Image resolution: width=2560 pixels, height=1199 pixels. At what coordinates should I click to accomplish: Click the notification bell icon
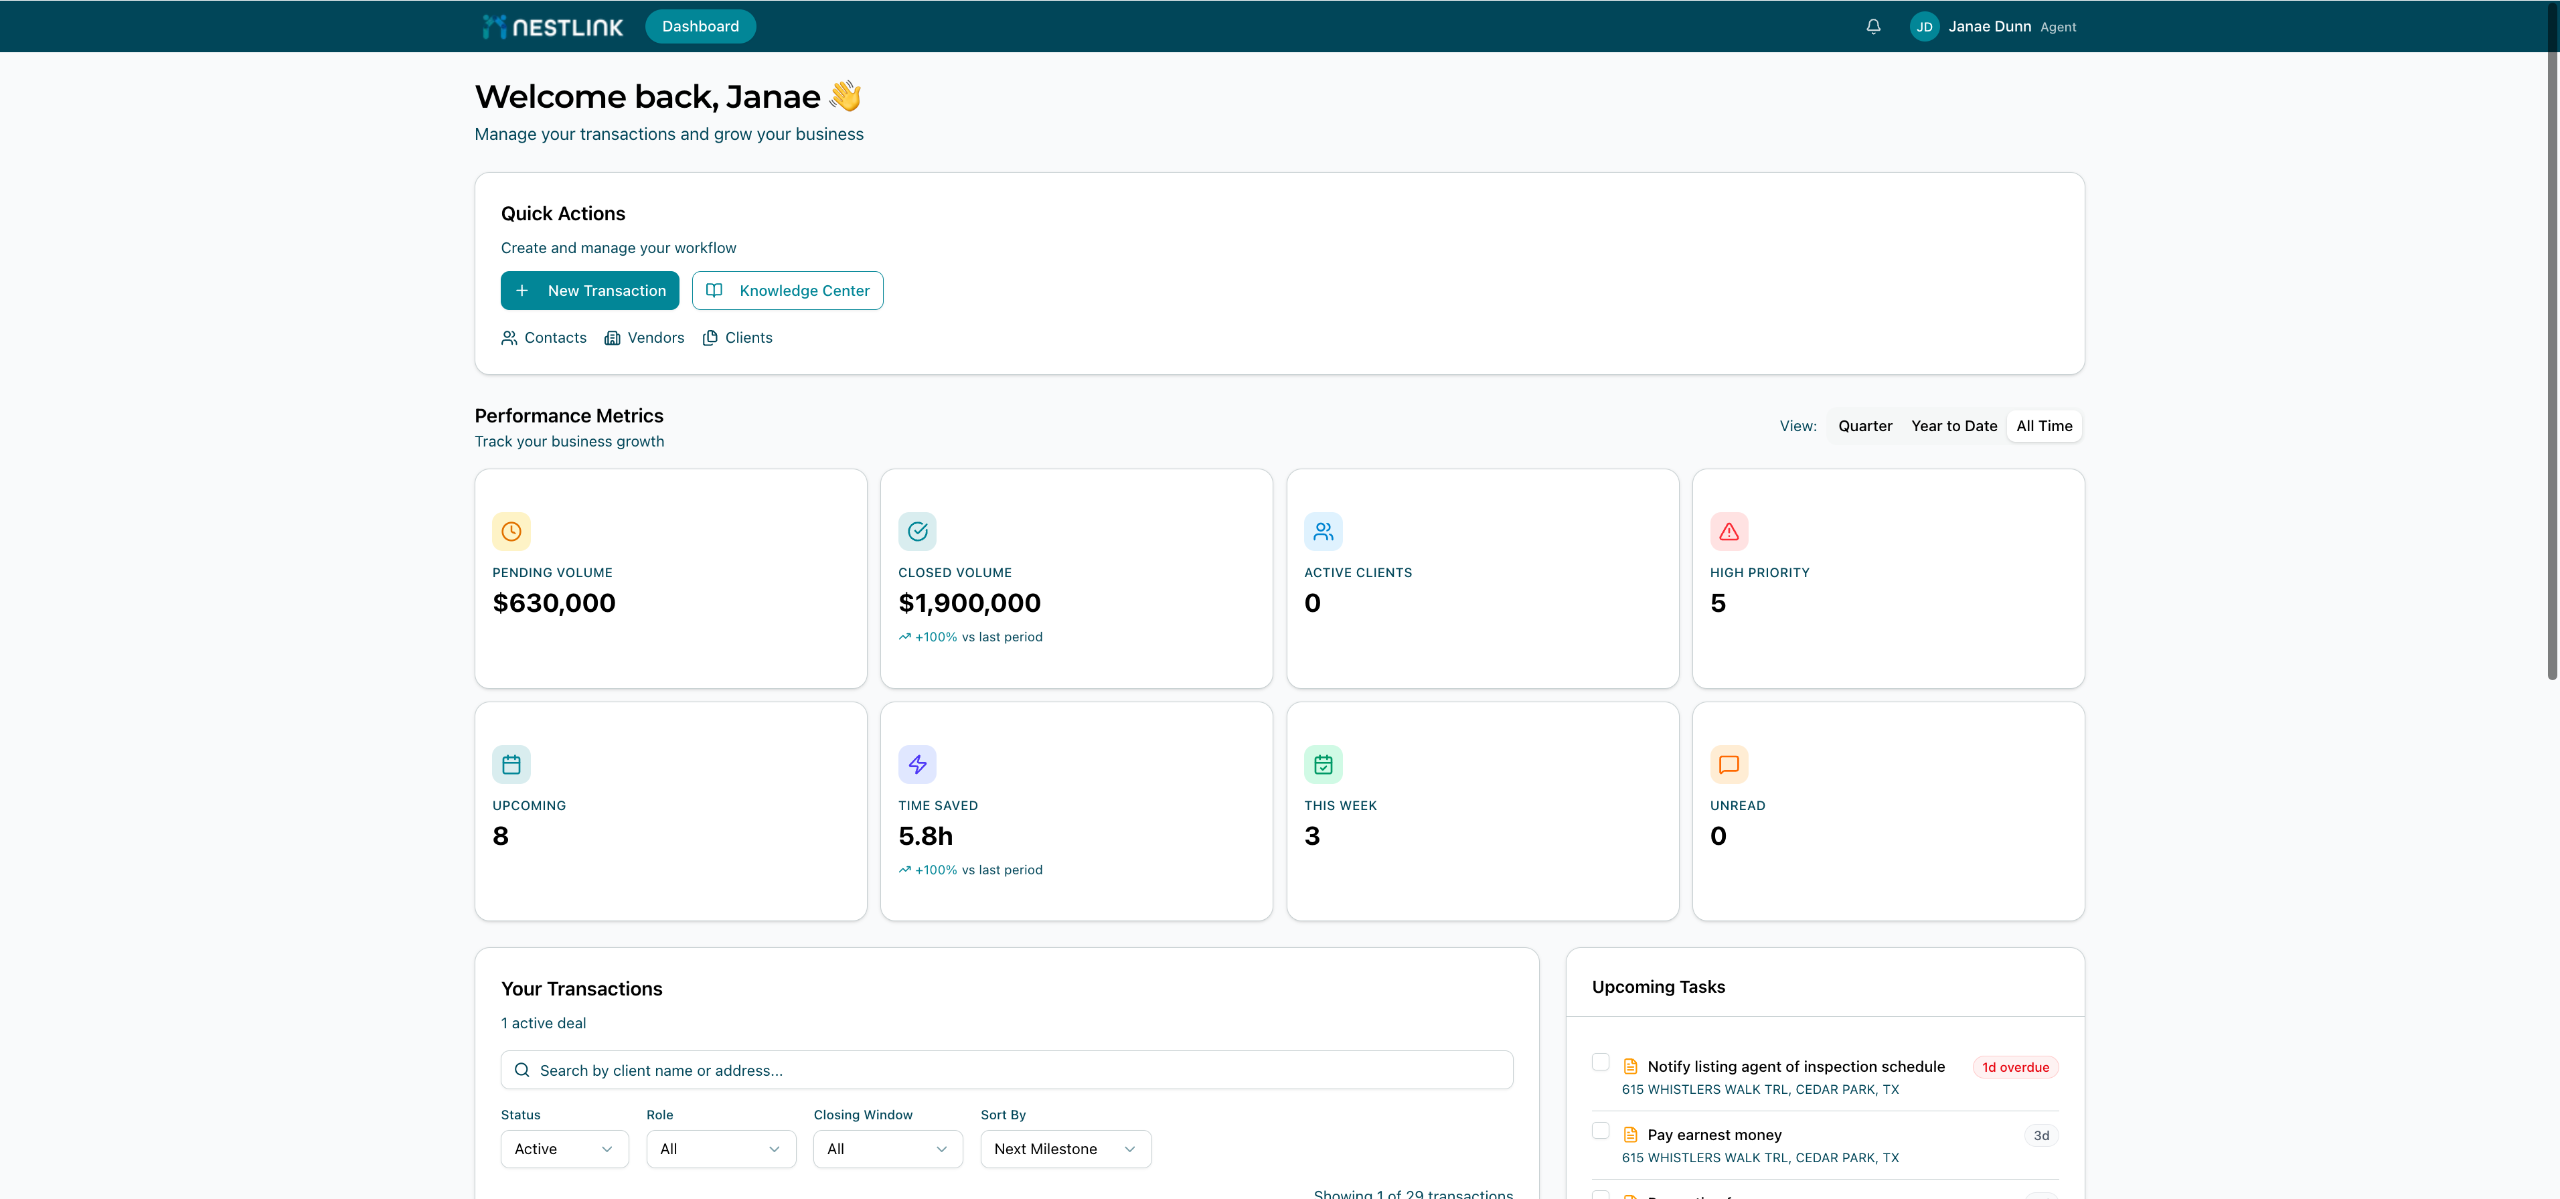point(1873,27)
